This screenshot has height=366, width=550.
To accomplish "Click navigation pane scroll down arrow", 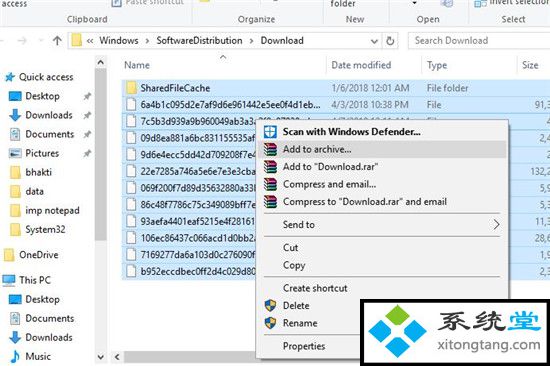I will (101, 357).
